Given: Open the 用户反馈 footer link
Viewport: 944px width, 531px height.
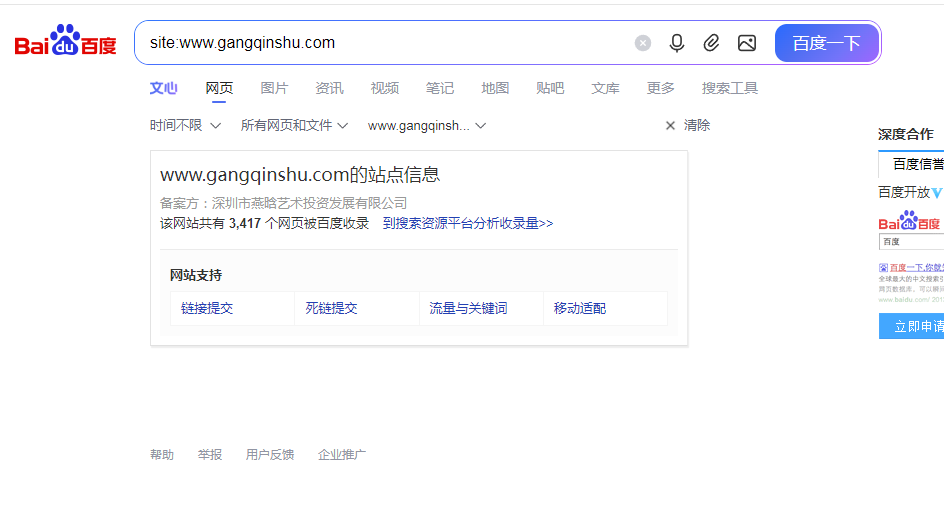Looking at the screenshot, I should [270, 455].
